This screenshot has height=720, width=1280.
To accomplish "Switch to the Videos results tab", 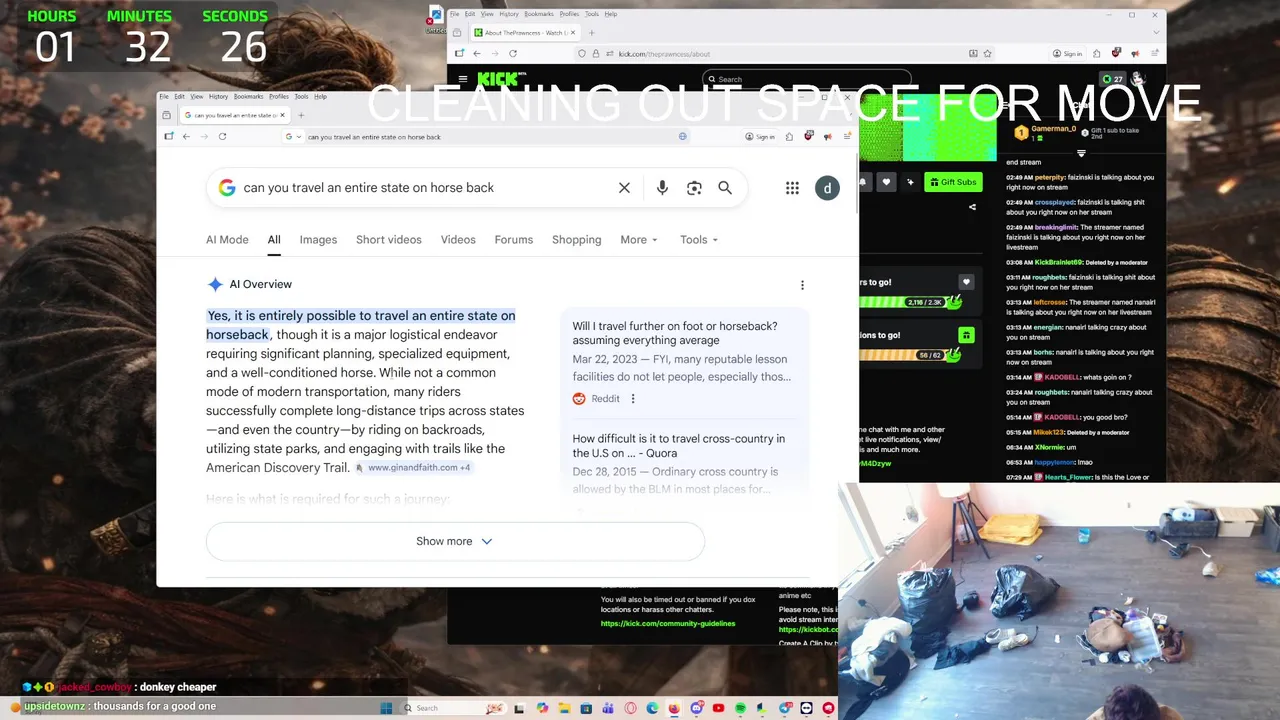I will (458, 240).
